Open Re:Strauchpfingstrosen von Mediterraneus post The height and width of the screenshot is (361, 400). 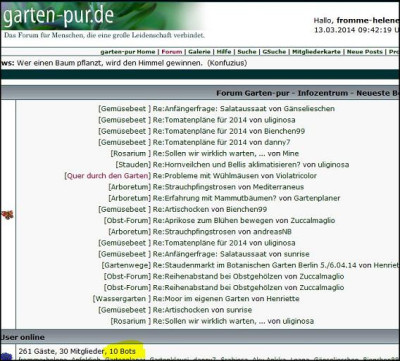tap(228, 187)
